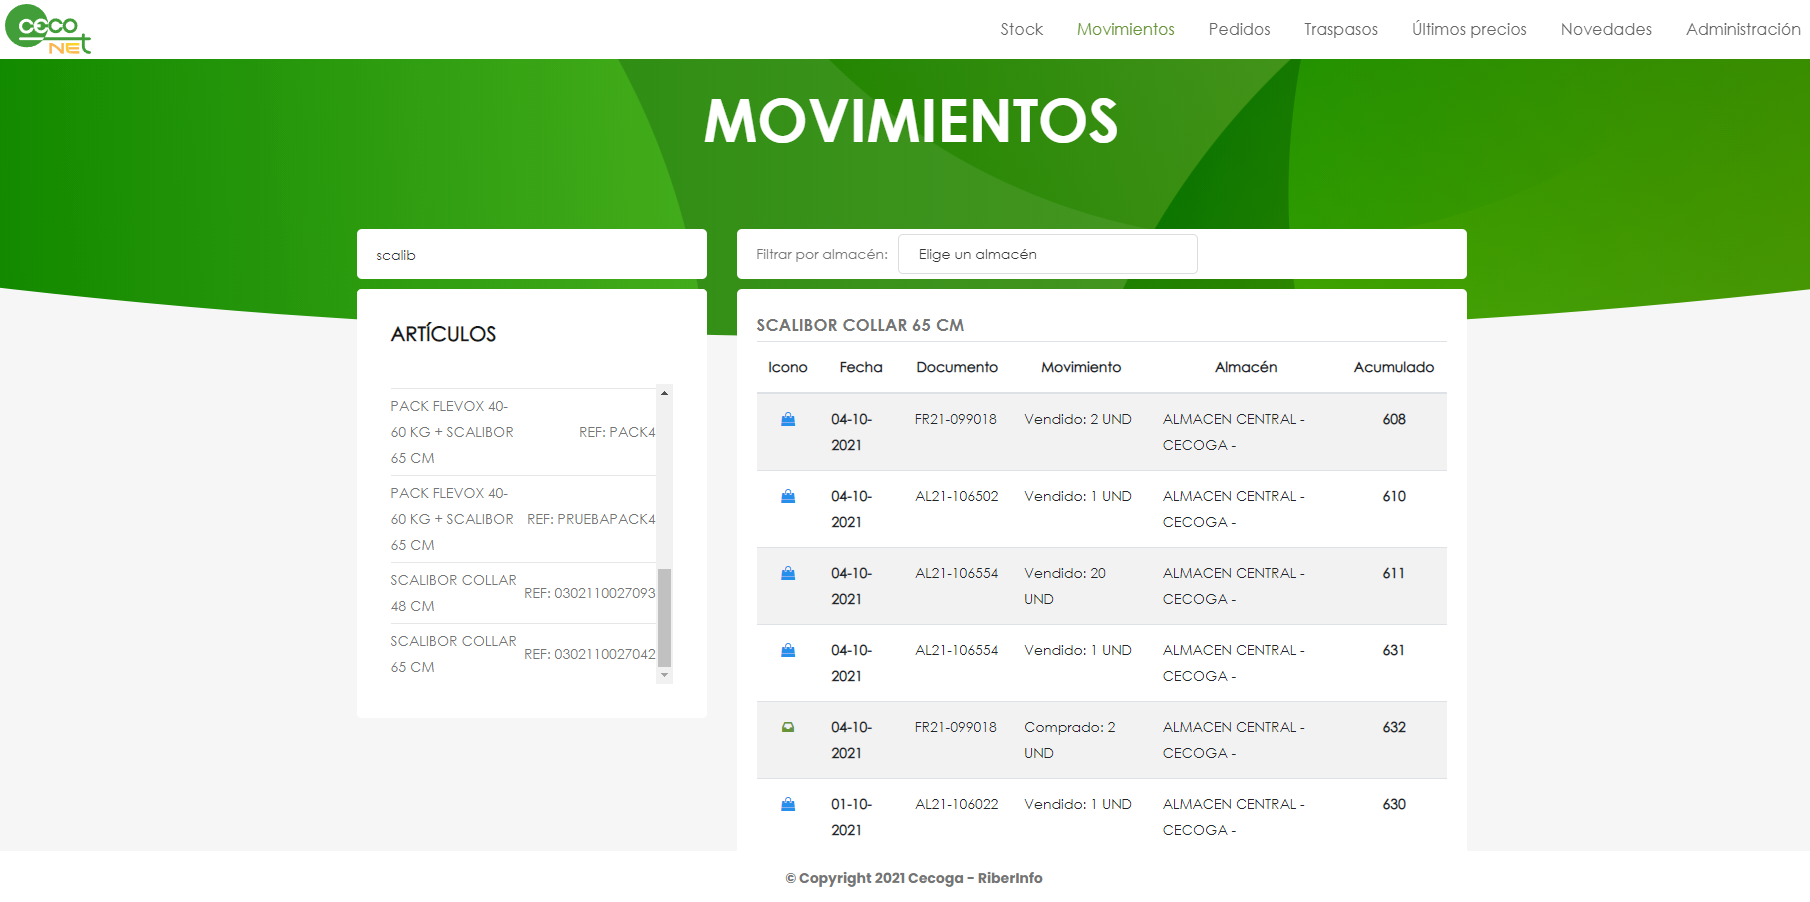
Task: Open the Novedades section
Action: click(1606, 29)
